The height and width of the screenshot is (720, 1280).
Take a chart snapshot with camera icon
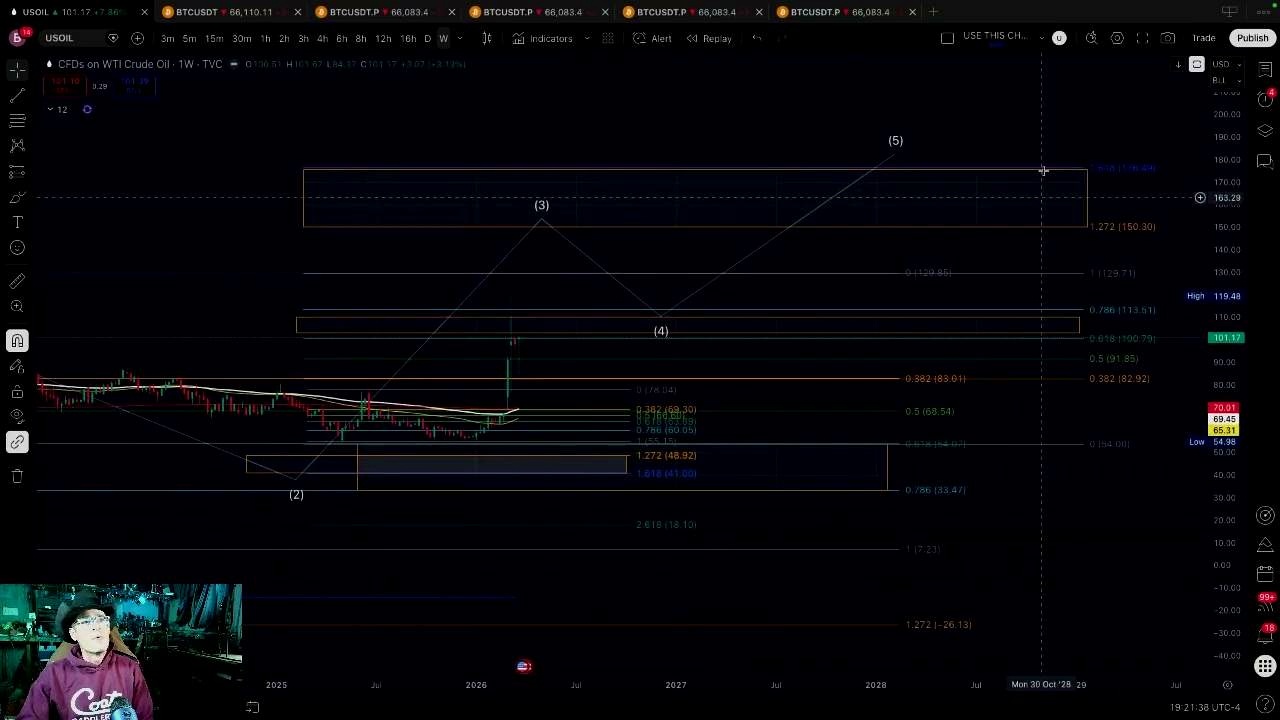(1168, 38)
